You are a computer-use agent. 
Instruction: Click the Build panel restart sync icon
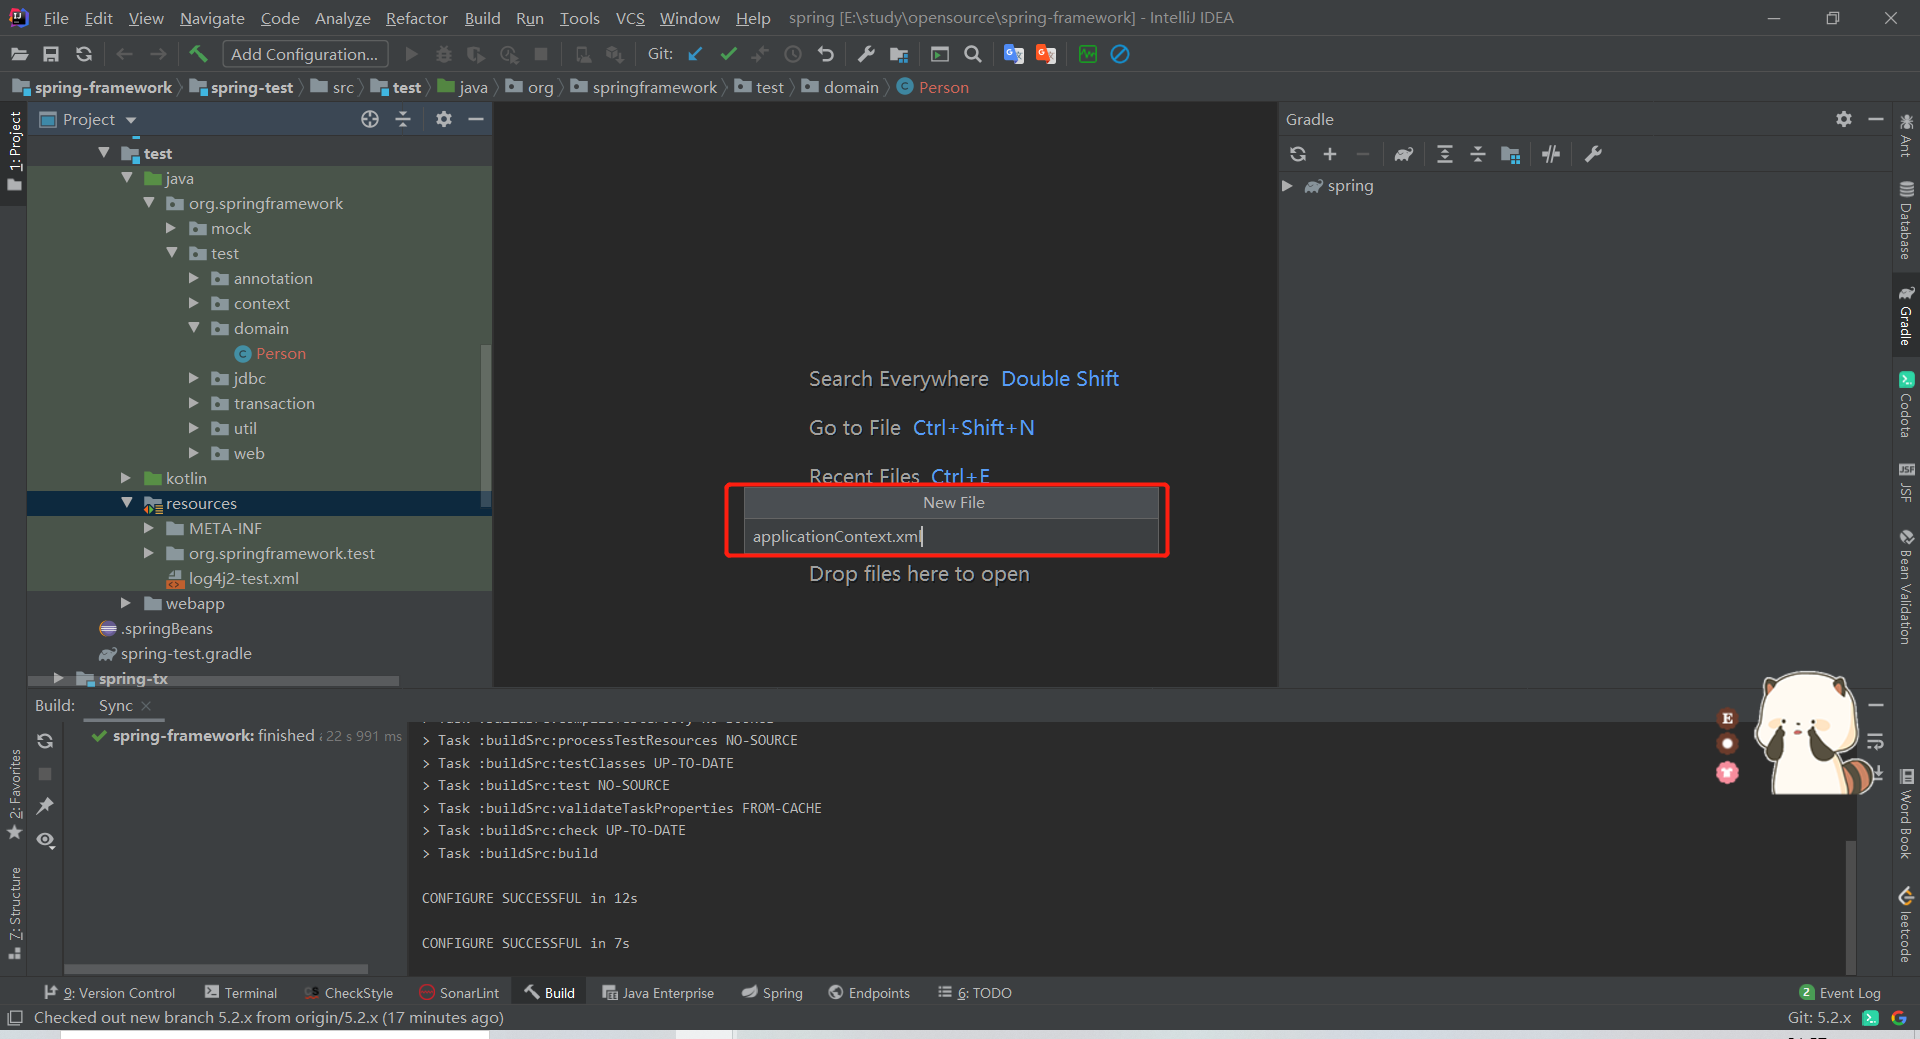click(45, 741)
